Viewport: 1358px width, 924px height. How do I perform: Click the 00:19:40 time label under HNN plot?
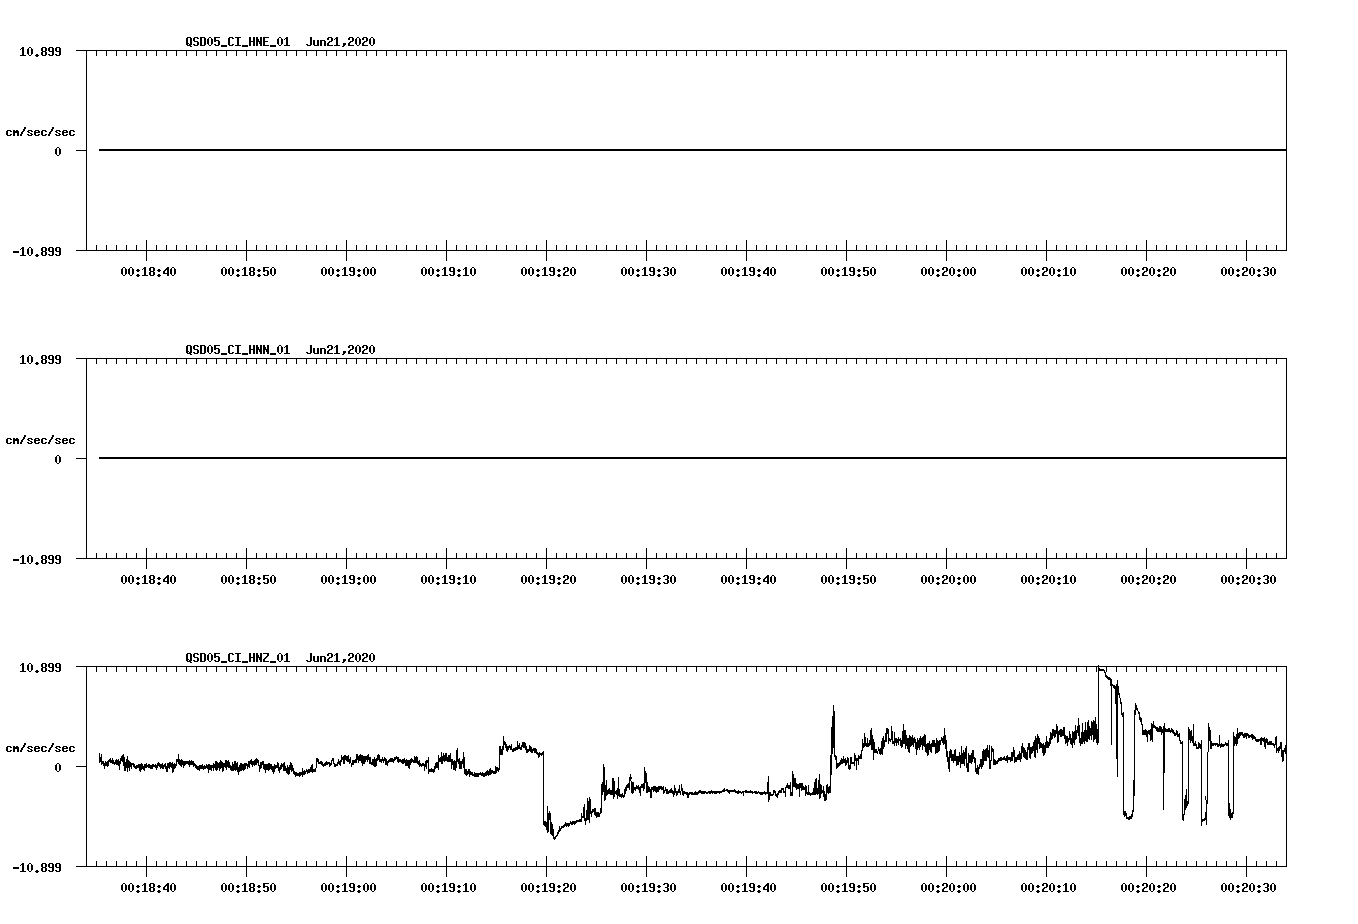(748, 580)
